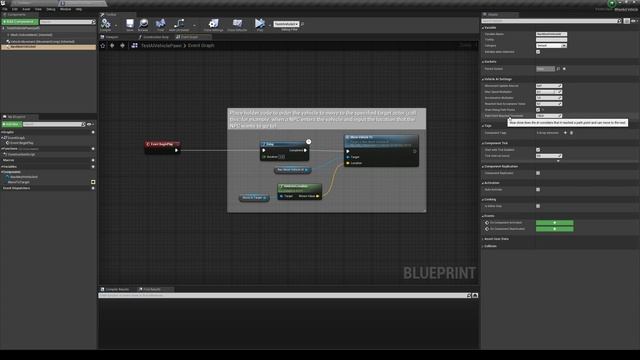Click the green Add Component button

click(x=20, y=22)
